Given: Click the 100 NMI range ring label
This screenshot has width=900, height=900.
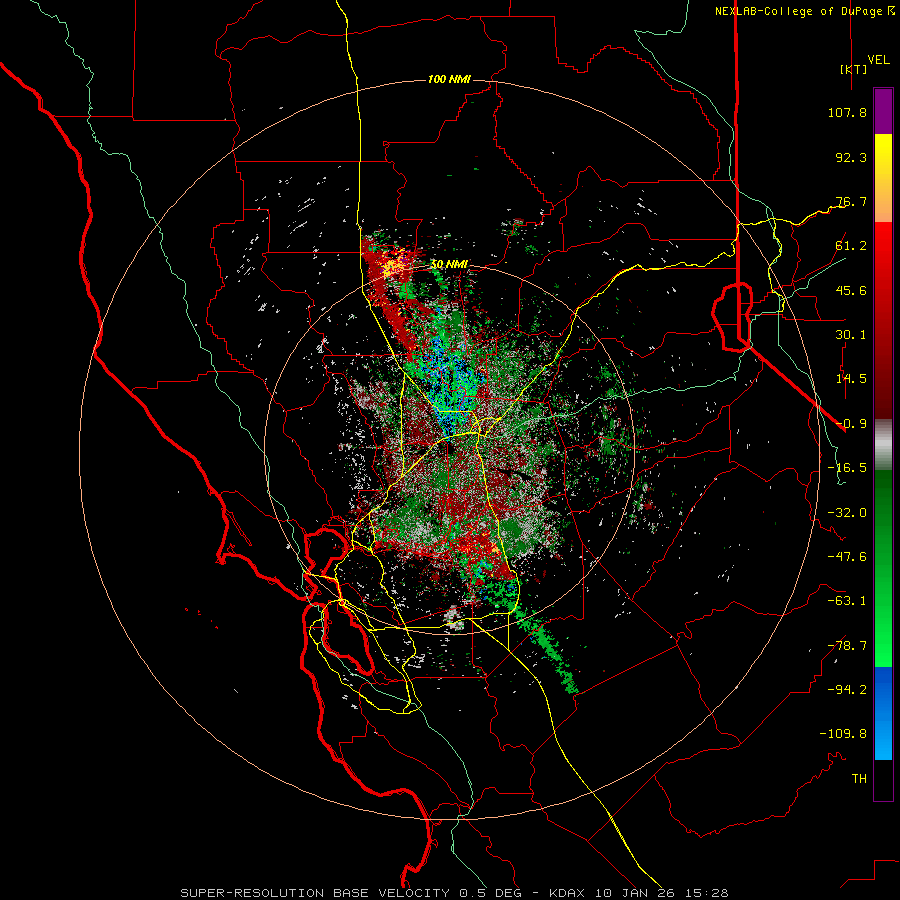Looking at the screenshot, I should click(449, 79).
